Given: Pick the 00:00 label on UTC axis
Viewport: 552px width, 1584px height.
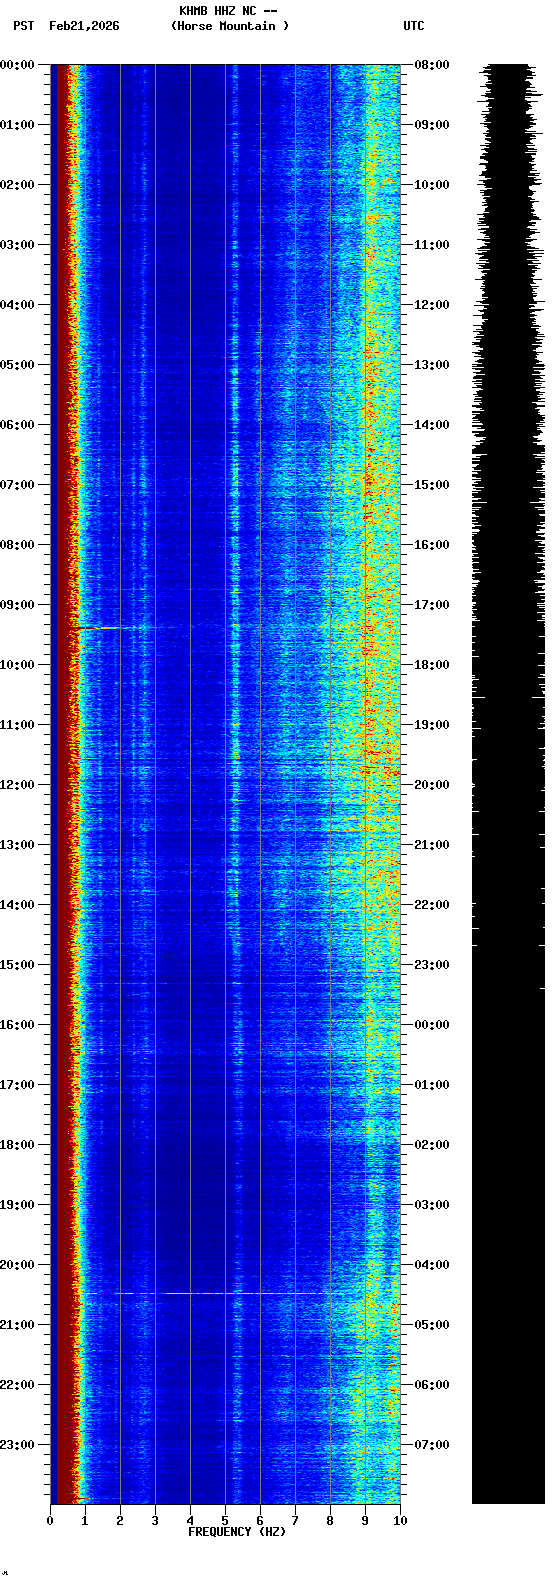Looking at the screenshot, I should click(x=432, y=1025).
